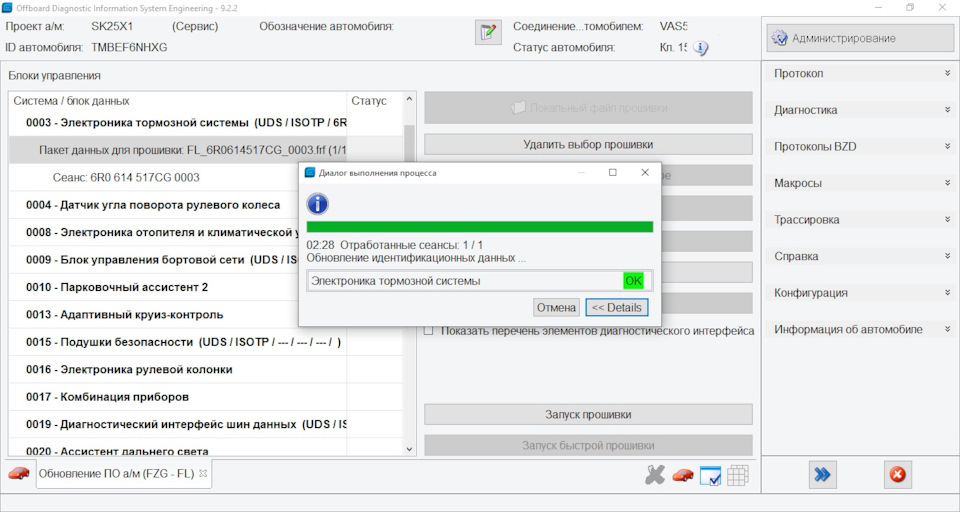This screenshot has height=512, width=960.
Task: Click the vehicle designation edit notepad icon
Action: point(488,32)
